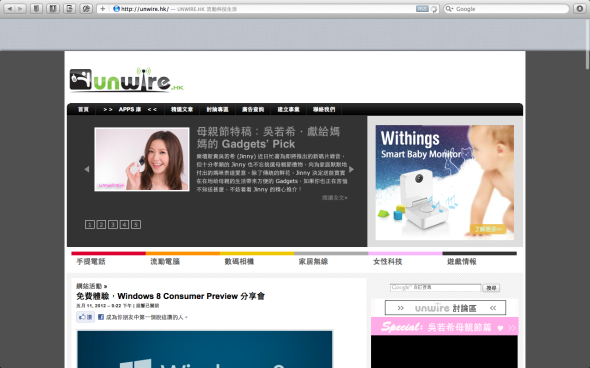This screenshot has width=590, height=368.
Task: Click 了解更多 button on Withings ad
Action: click(488, 229)
